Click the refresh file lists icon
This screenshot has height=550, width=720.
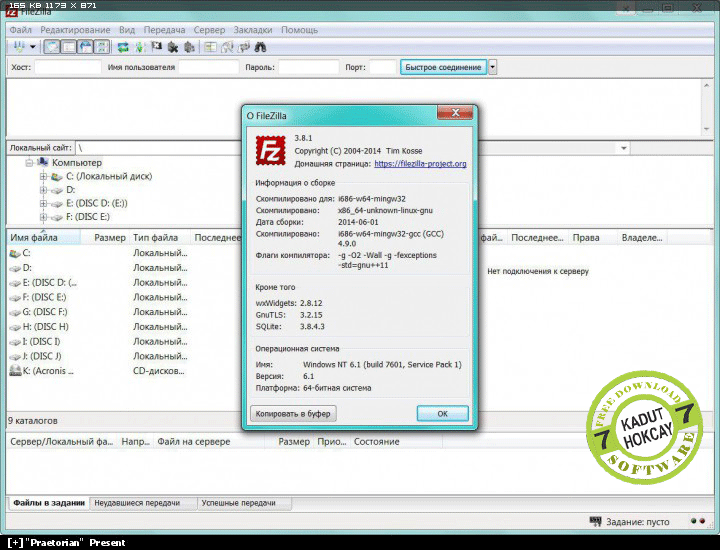[123, 47]
